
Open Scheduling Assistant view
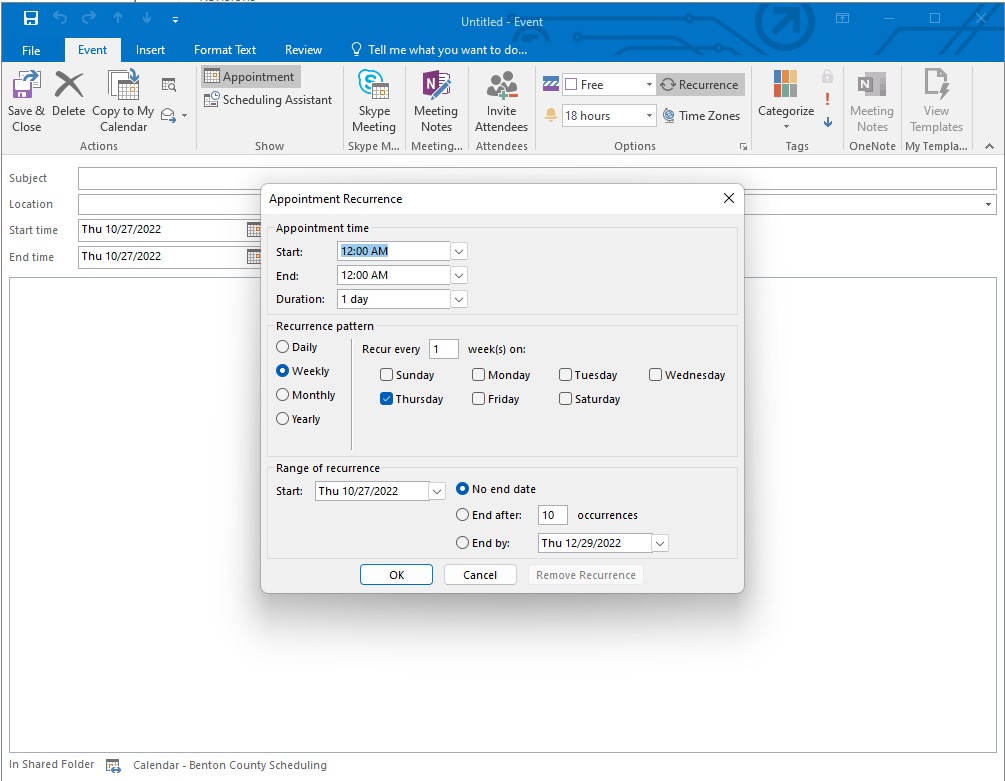click(x=268, y=100)
